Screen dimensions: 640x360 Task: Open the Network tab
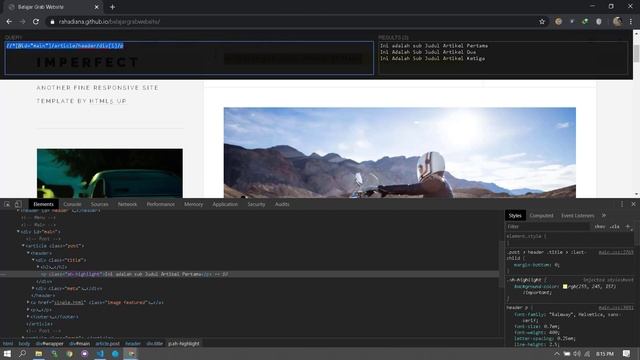pyautogui.click(x=127, y=204)
